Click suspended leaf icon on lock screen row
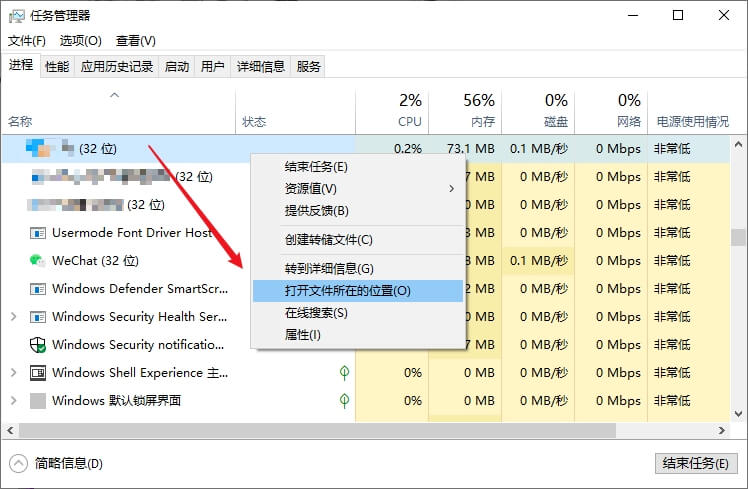748x489 pixels. tap(344, 401)
